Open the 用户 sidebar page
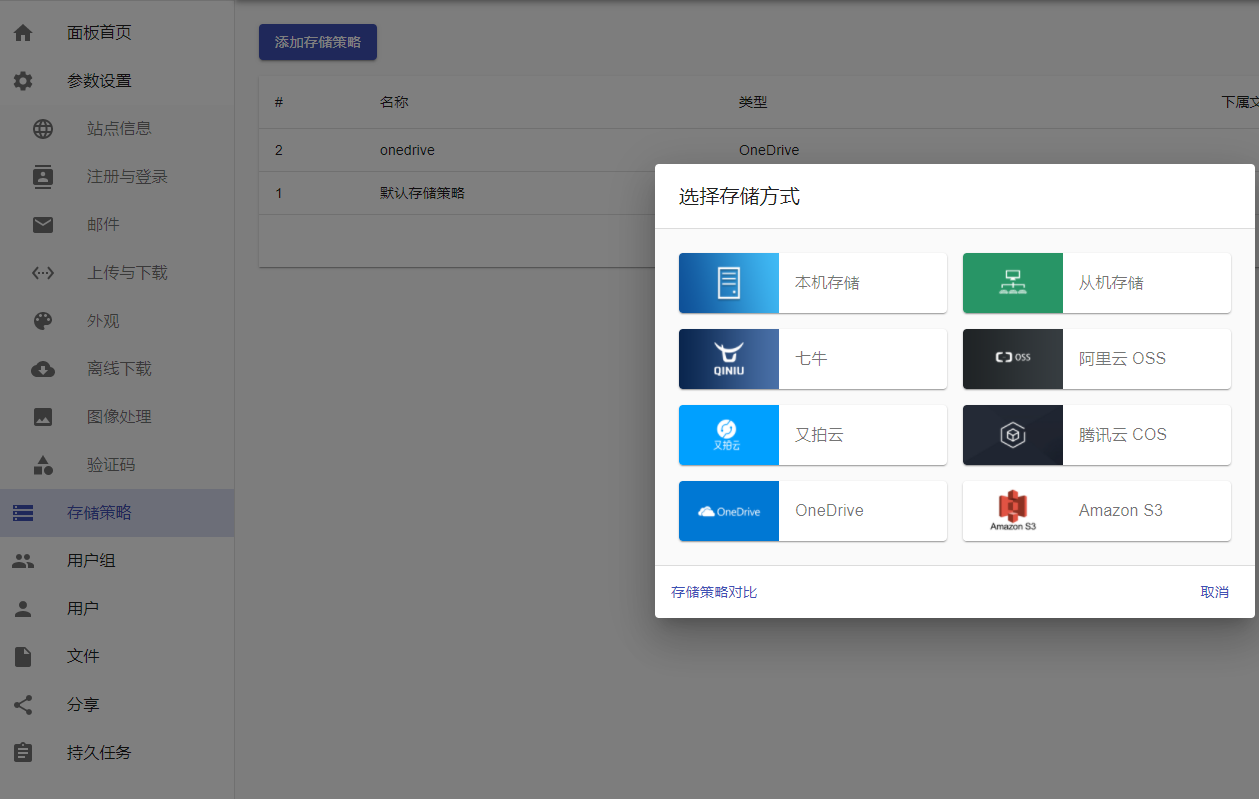The width and height of the screenshot is (1259, 799). [x=117, y=609]
